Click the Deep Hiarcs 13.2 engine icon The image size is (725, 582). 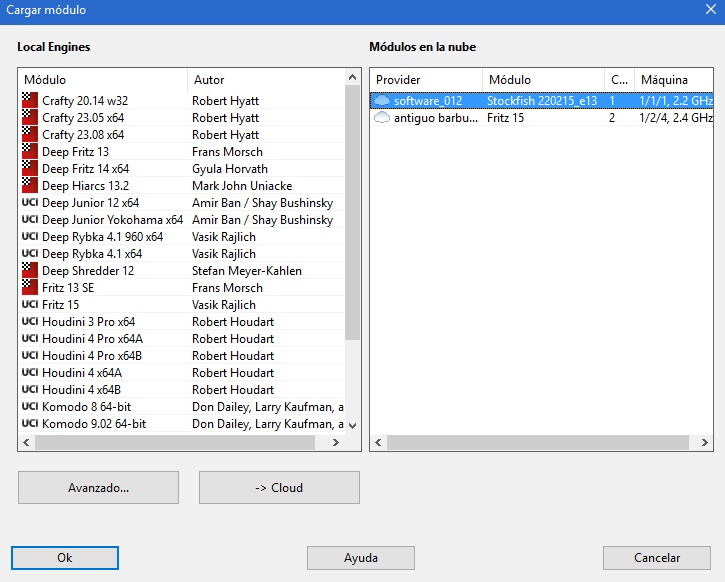click(30, 185)
